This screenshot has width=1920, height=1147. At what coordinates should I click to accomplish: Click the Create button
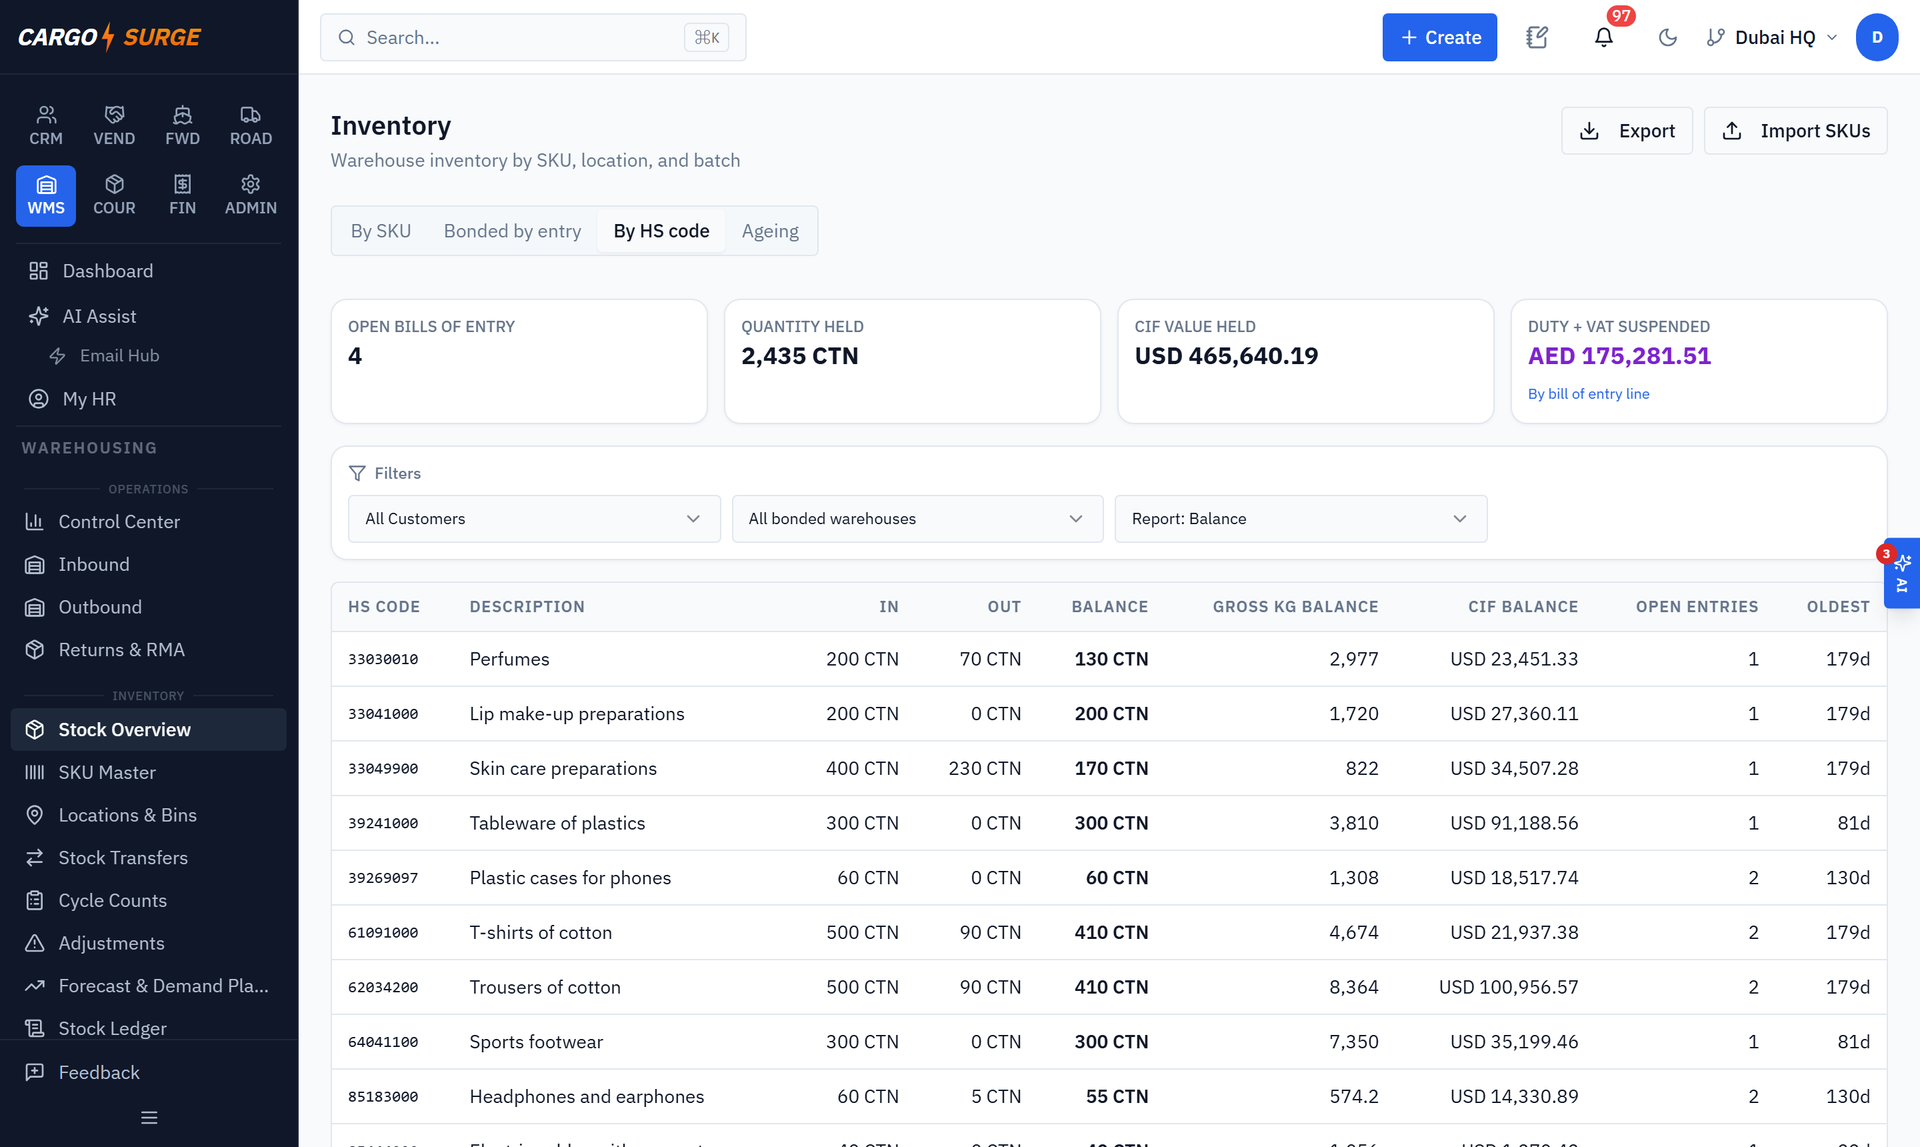[x=1439, y=37]
